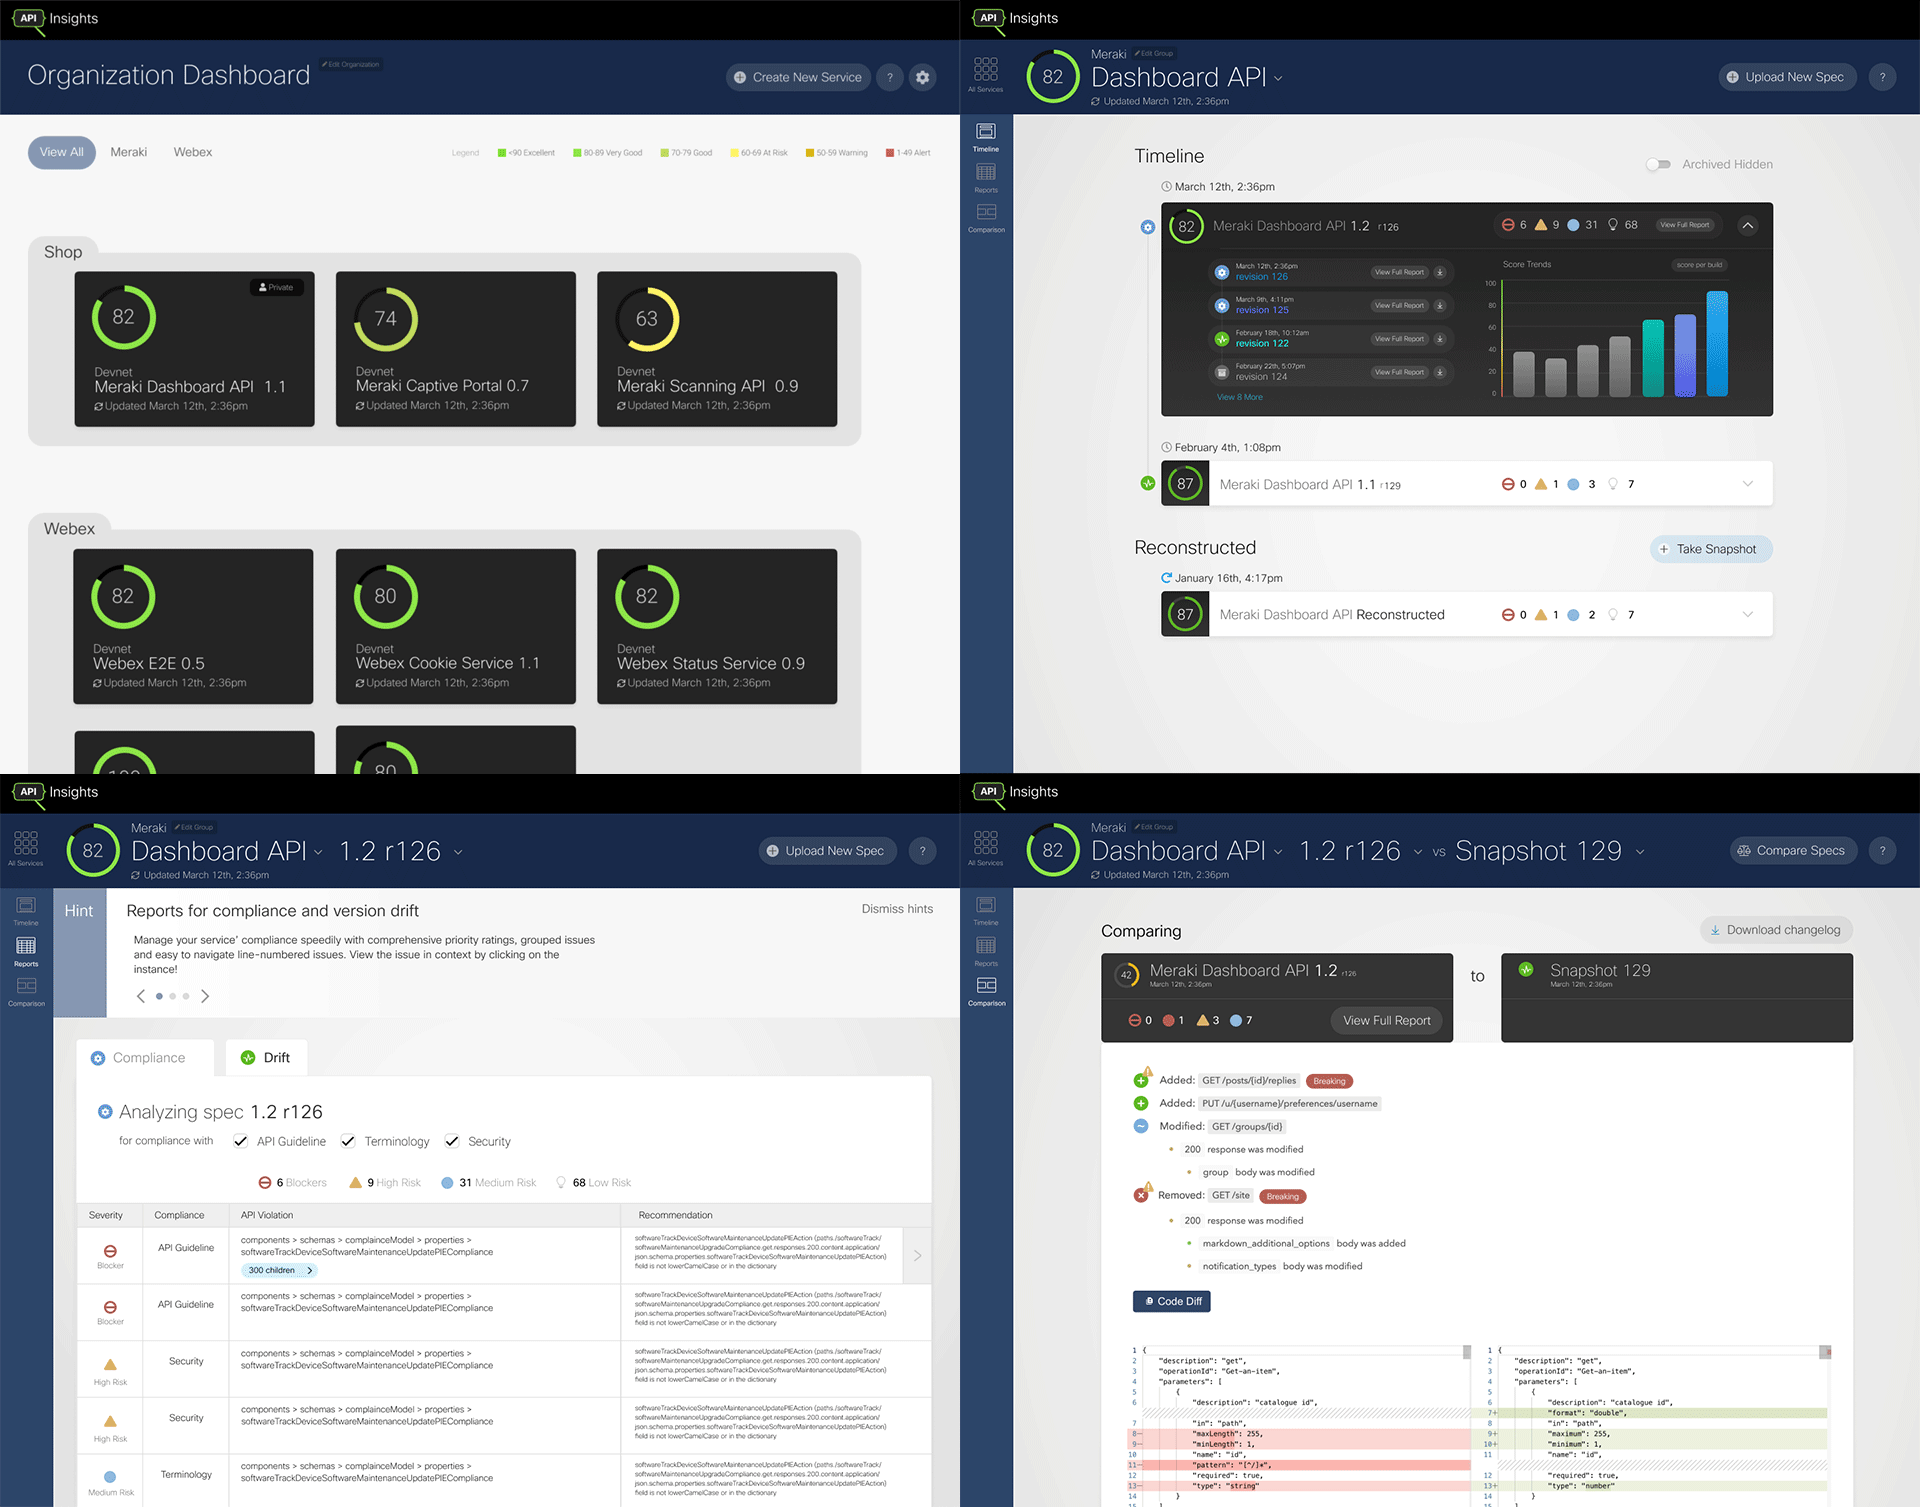1920x1507 pixels.
Task: Click Take Snapshot button
Action: click(1711, 549)
